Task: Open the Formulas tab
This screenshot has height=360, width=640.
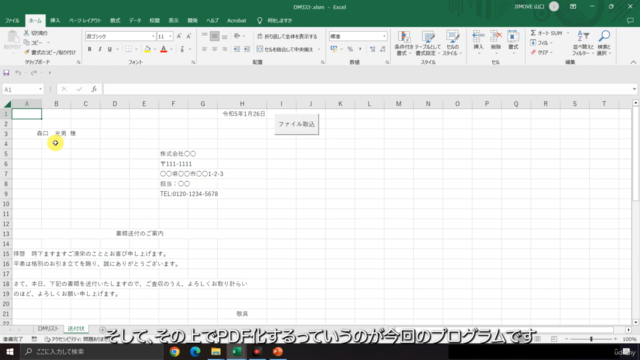Action: 115,20
